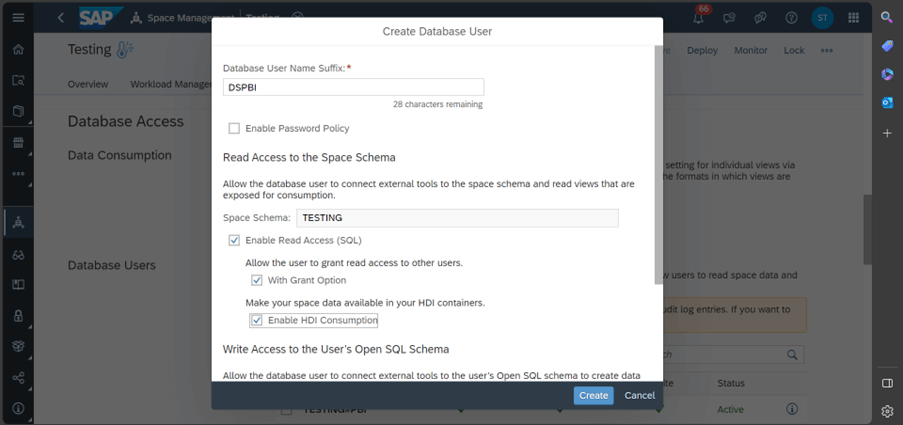
Task: Click info icon next to Active status
Action: (x=792, y=409)
